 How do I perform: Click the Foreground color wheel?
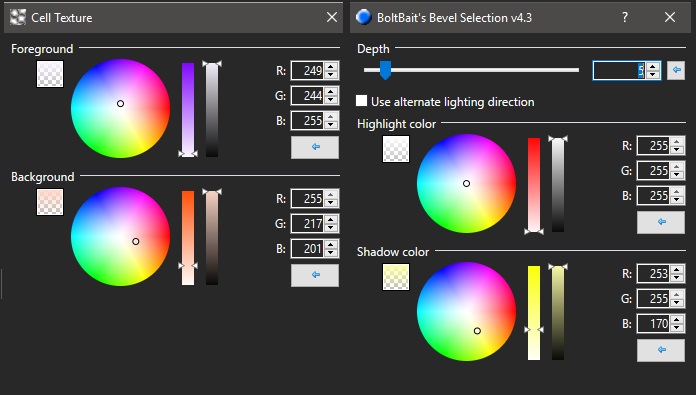[120, 108]
